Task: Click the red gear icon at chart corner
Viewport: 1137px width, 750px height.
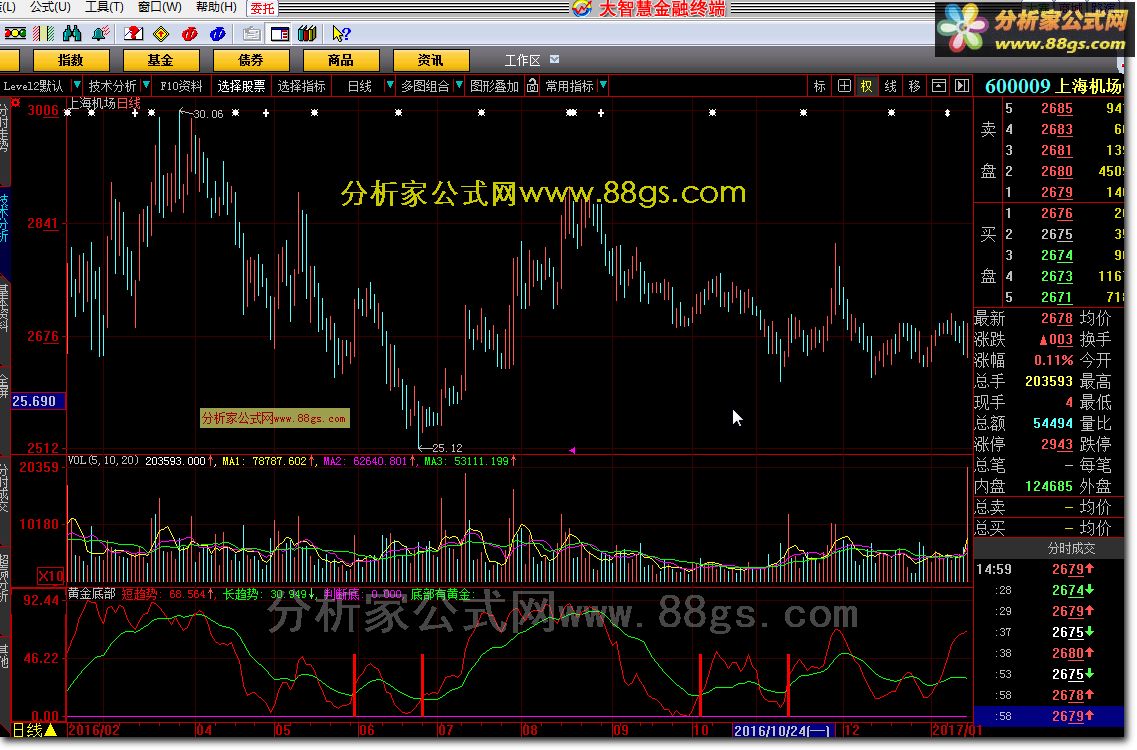Action: [15, 102]
